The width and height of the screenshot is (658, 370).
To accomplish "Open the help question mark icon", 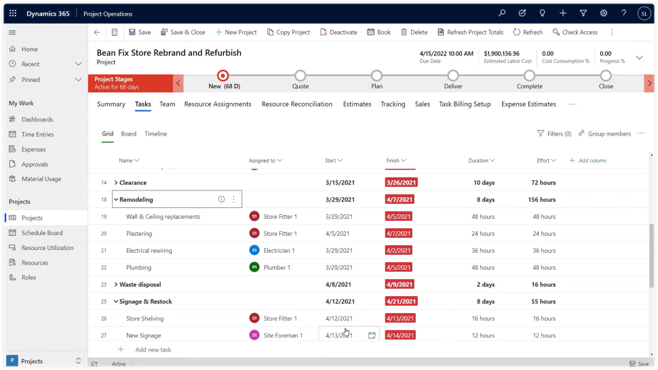I will point(624,13).
